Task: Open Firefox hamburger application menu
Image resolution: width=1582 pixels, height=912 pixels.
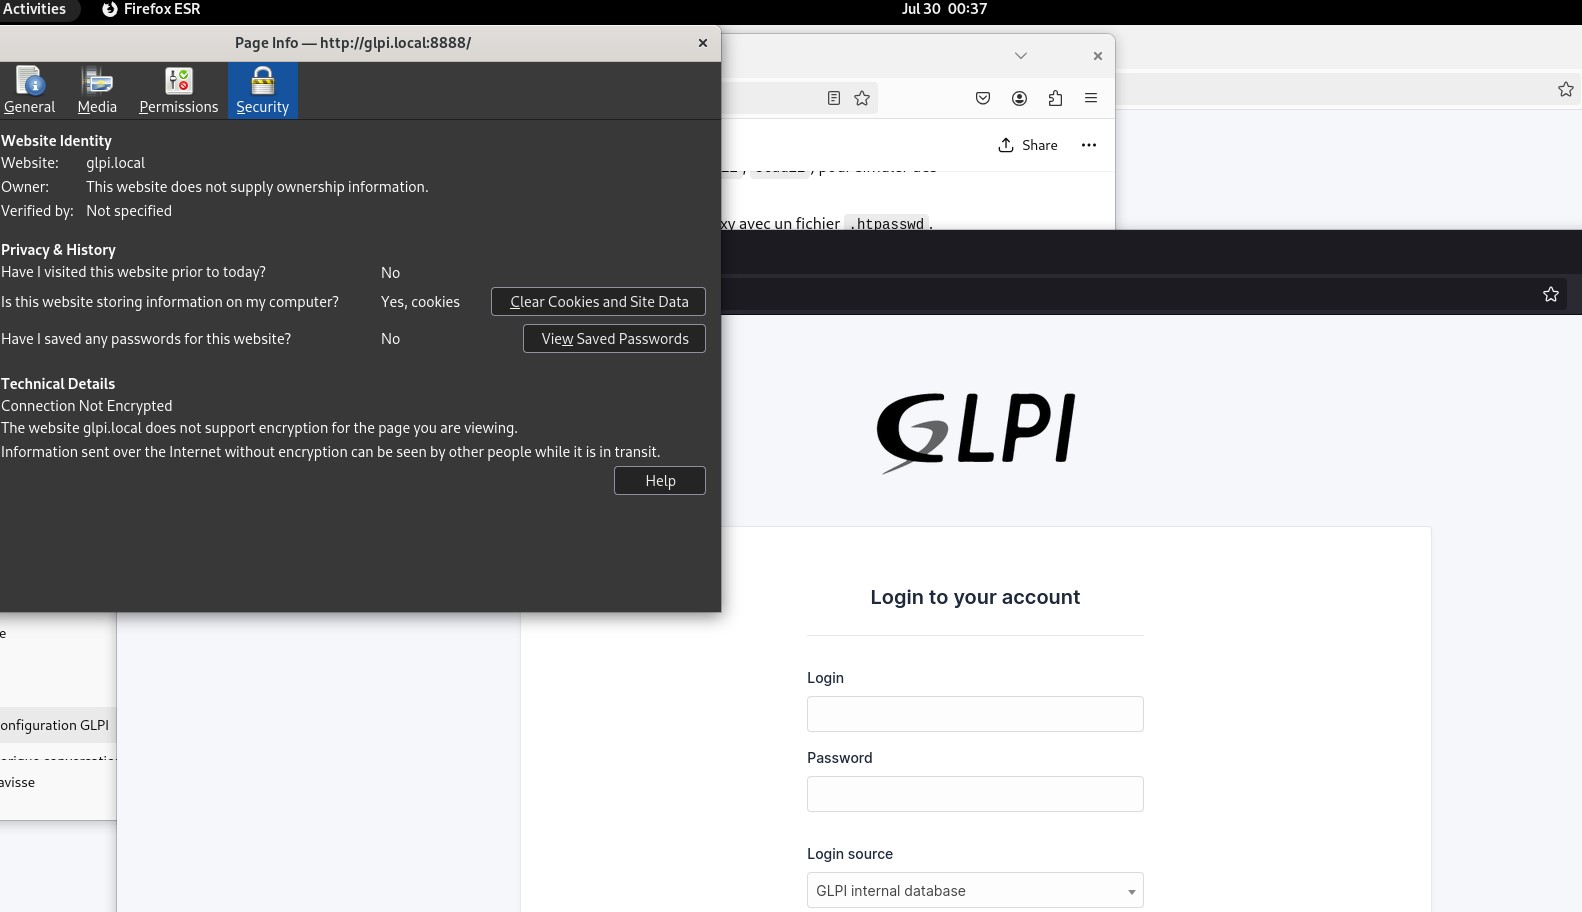Action: 1091,98
